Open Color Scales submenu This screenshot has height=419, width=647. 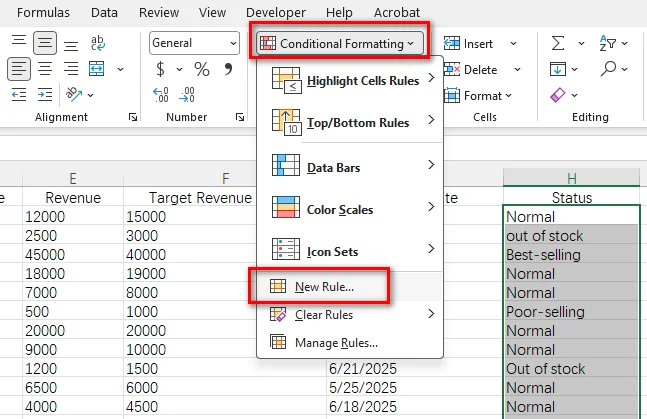350,209
